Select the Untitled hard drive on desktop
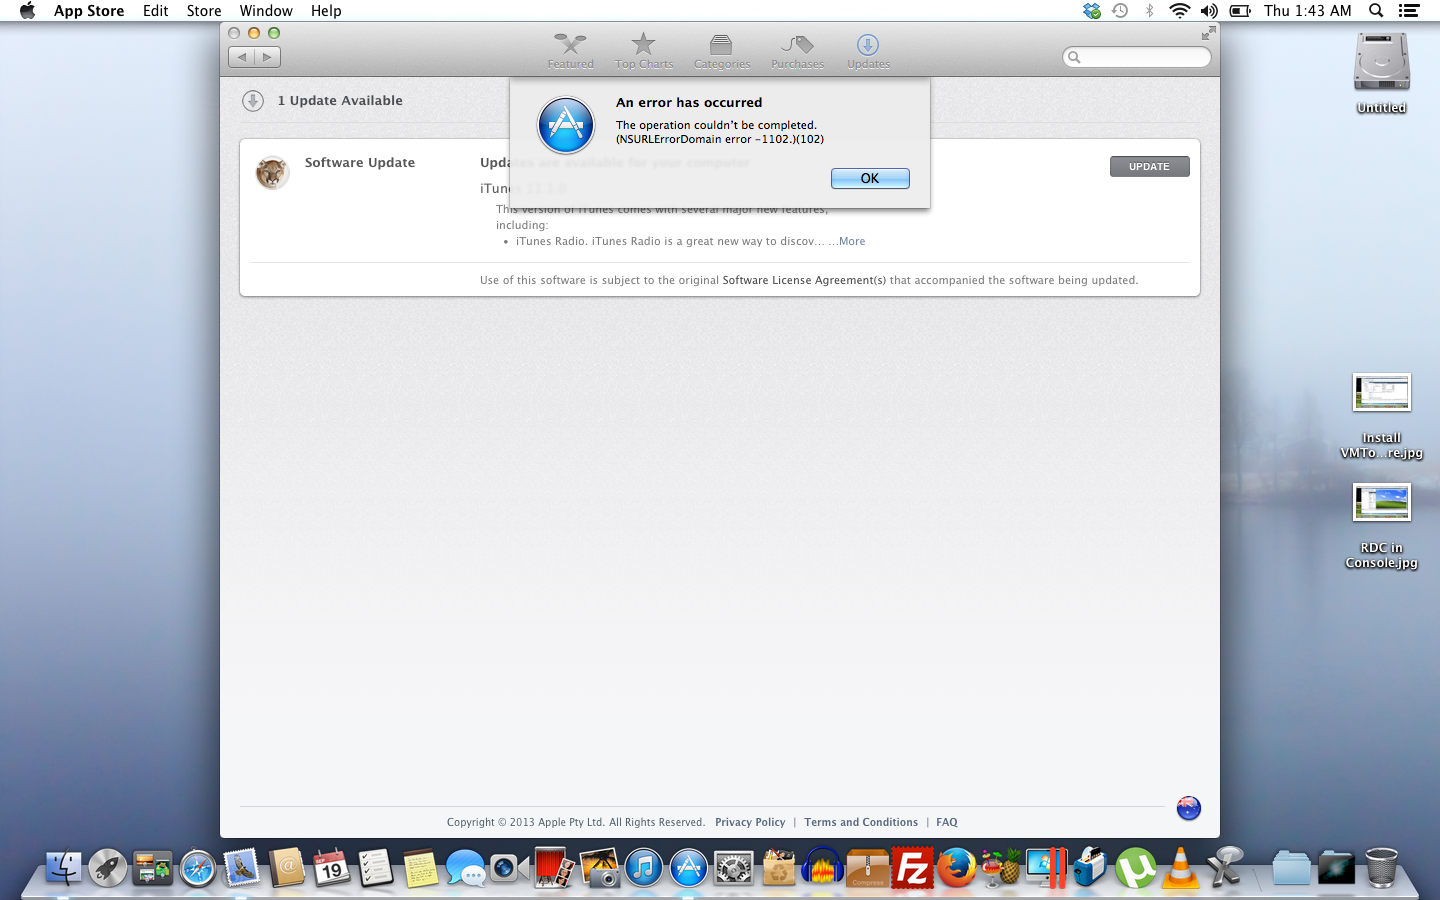Screen dimensions: 1440x900 1381,72
